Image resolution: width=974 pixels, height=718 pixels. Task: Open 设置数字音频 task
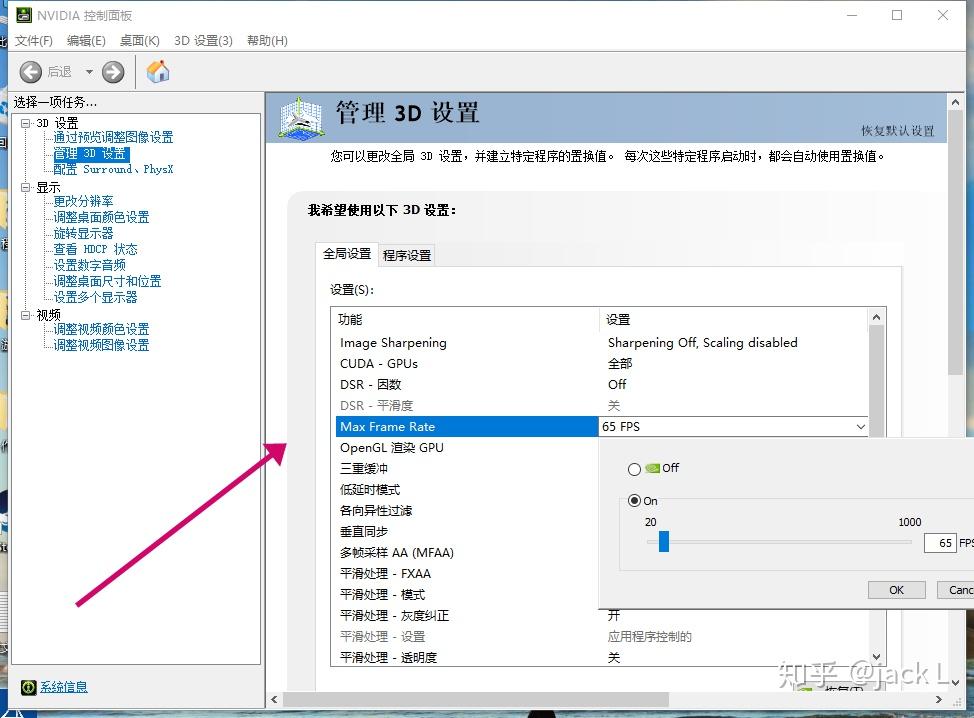[89, 265]
